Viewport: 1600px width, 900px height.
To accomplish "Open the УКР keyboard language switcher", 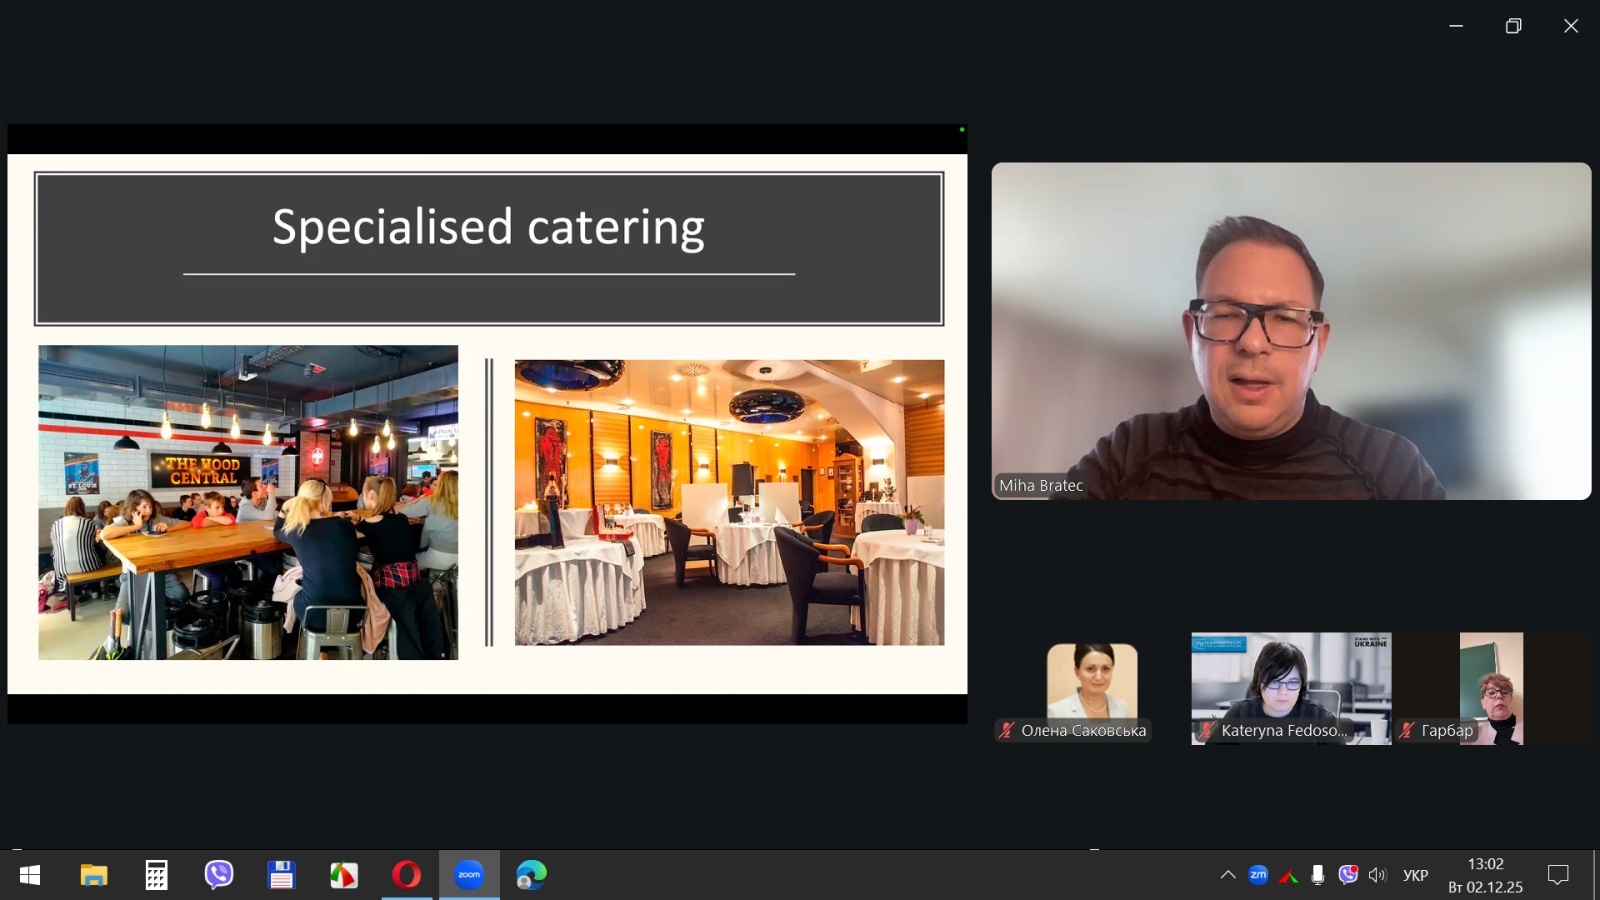I will click(x=1415, y=875).
